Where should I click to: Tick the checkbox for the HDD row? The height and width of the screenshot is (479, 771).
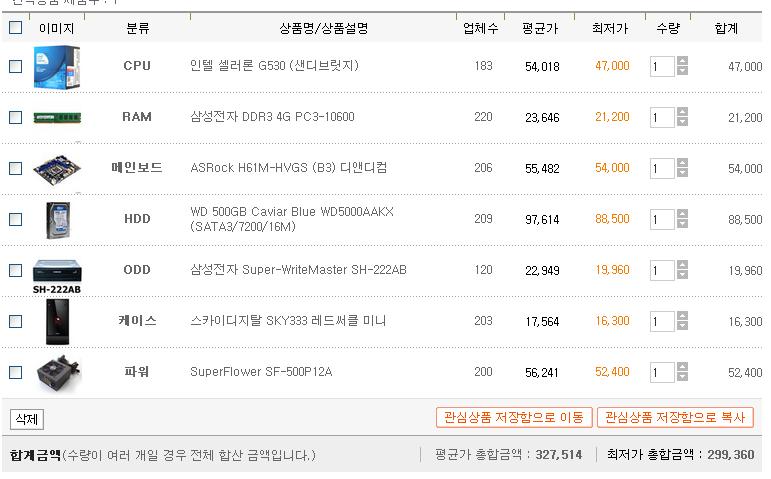pyautogui.click(x=16, y=219)
